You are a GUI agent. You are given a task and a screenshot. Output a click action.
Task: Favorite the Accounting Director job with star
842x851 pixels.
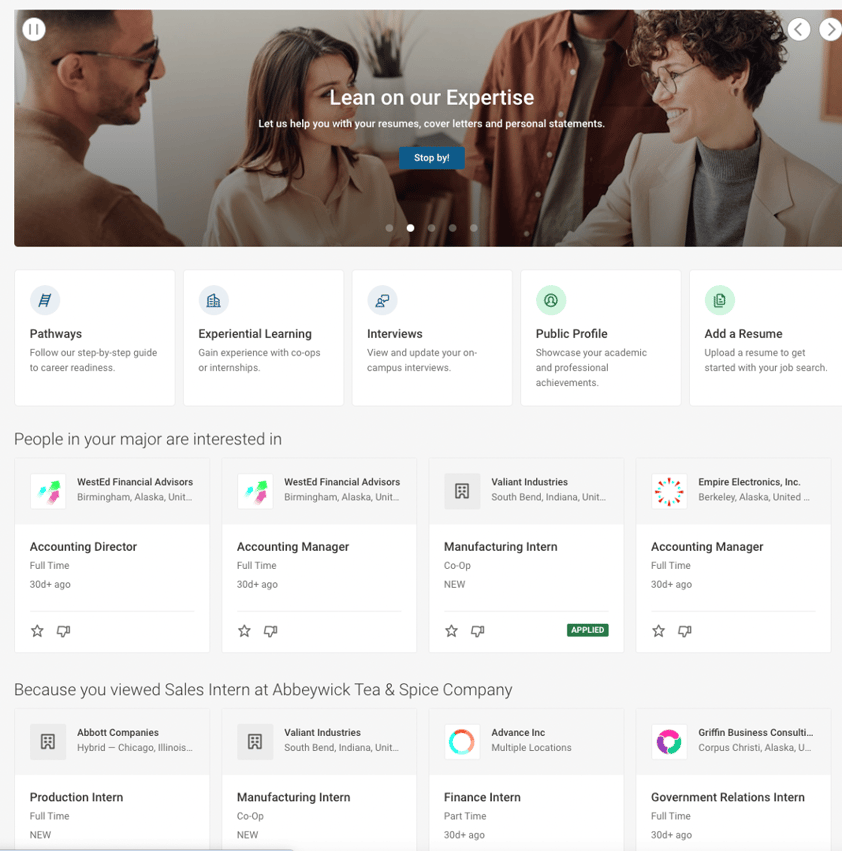tap(37, 631)
